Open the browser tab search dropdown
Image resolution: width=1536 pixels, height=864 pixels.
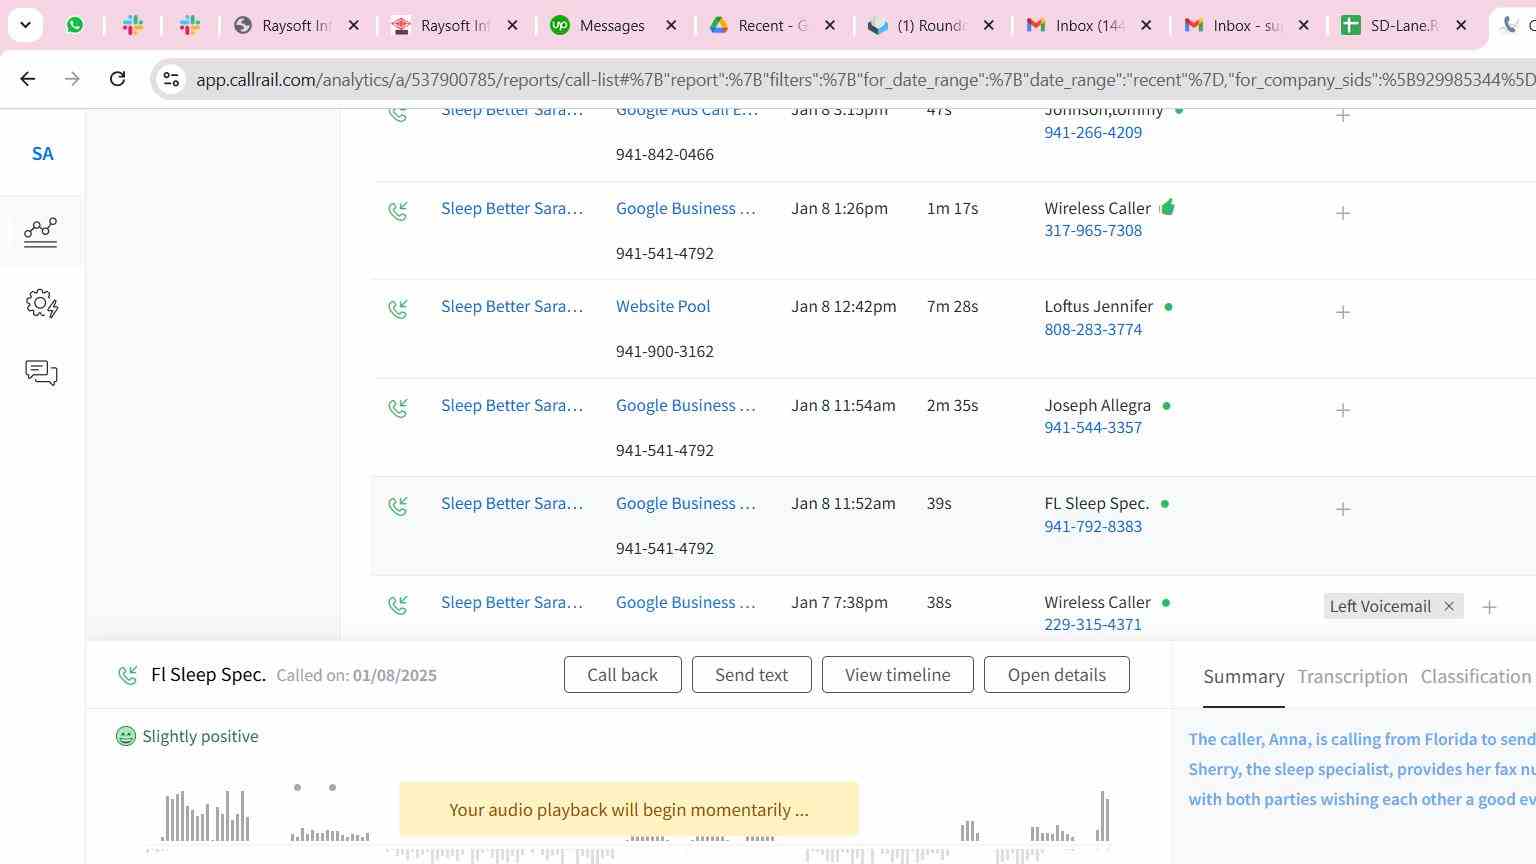(x=25, y=25)
